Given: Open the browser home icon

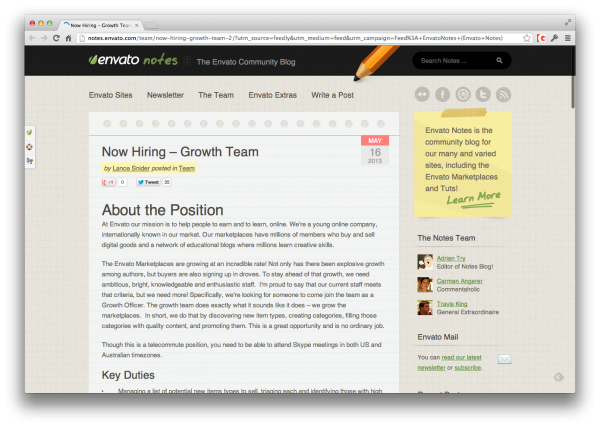Looking at the screenshot, I should (68, 38).
